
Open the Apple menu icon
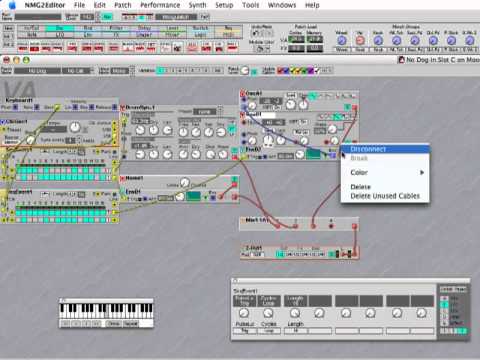click(x=12, y=5)
